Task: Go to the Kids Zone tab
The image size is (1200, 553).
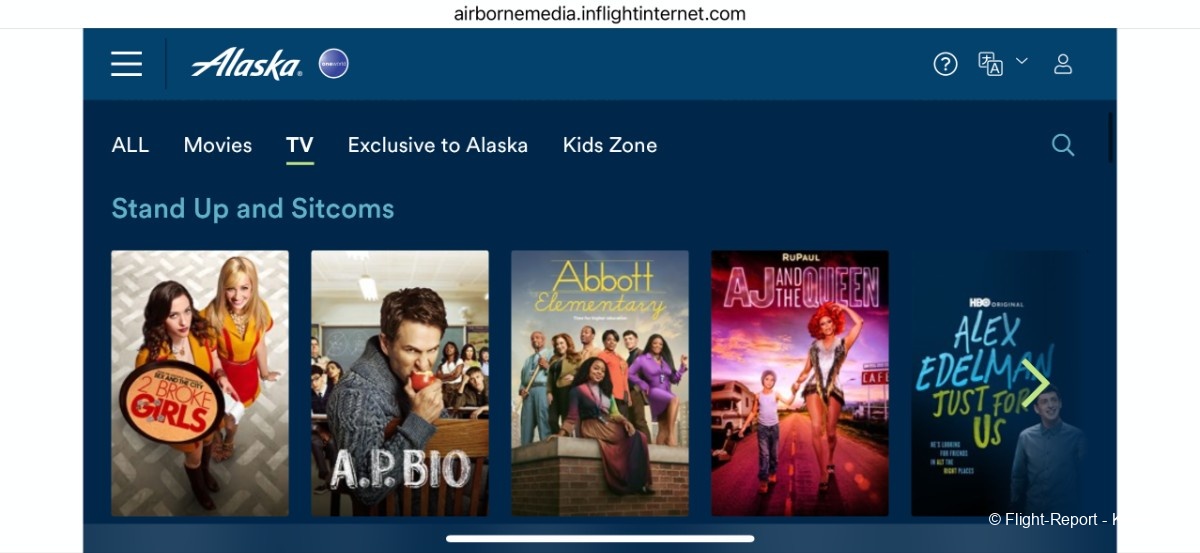Action: click(x=610, y=145)
